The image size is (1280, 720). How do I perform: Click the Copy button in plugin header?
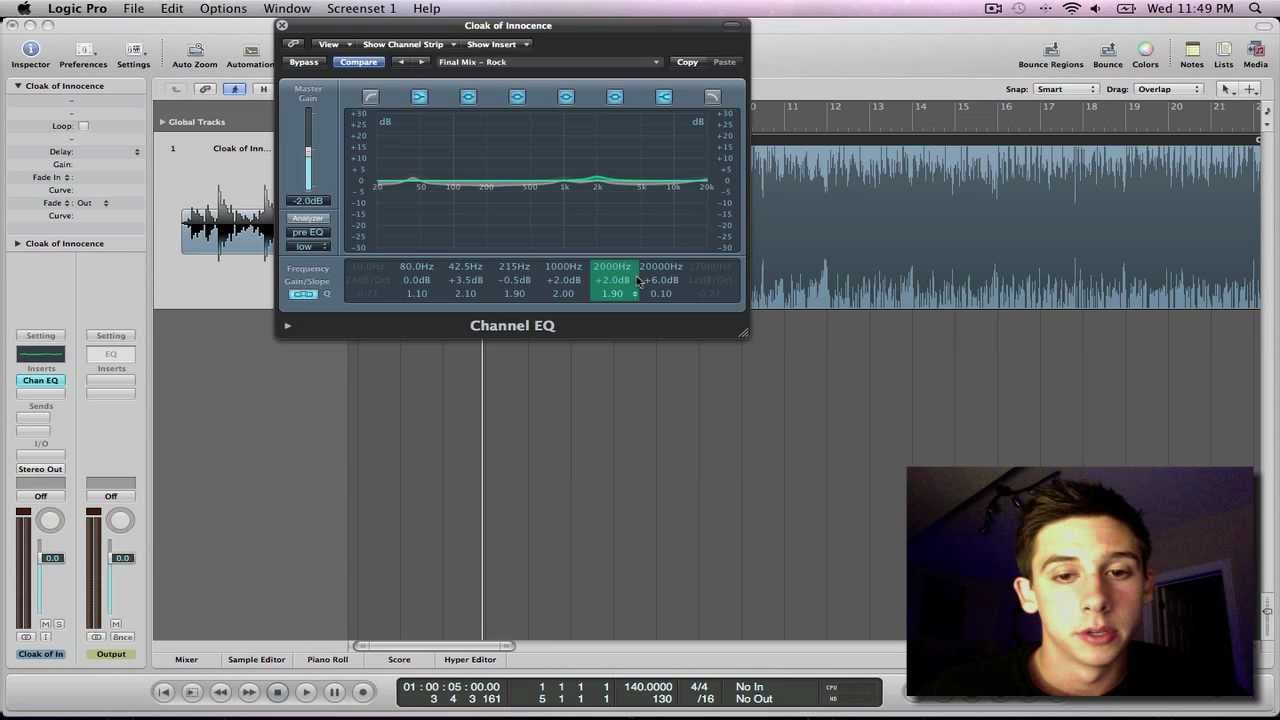pyautogui.click(x=687, y=62)
